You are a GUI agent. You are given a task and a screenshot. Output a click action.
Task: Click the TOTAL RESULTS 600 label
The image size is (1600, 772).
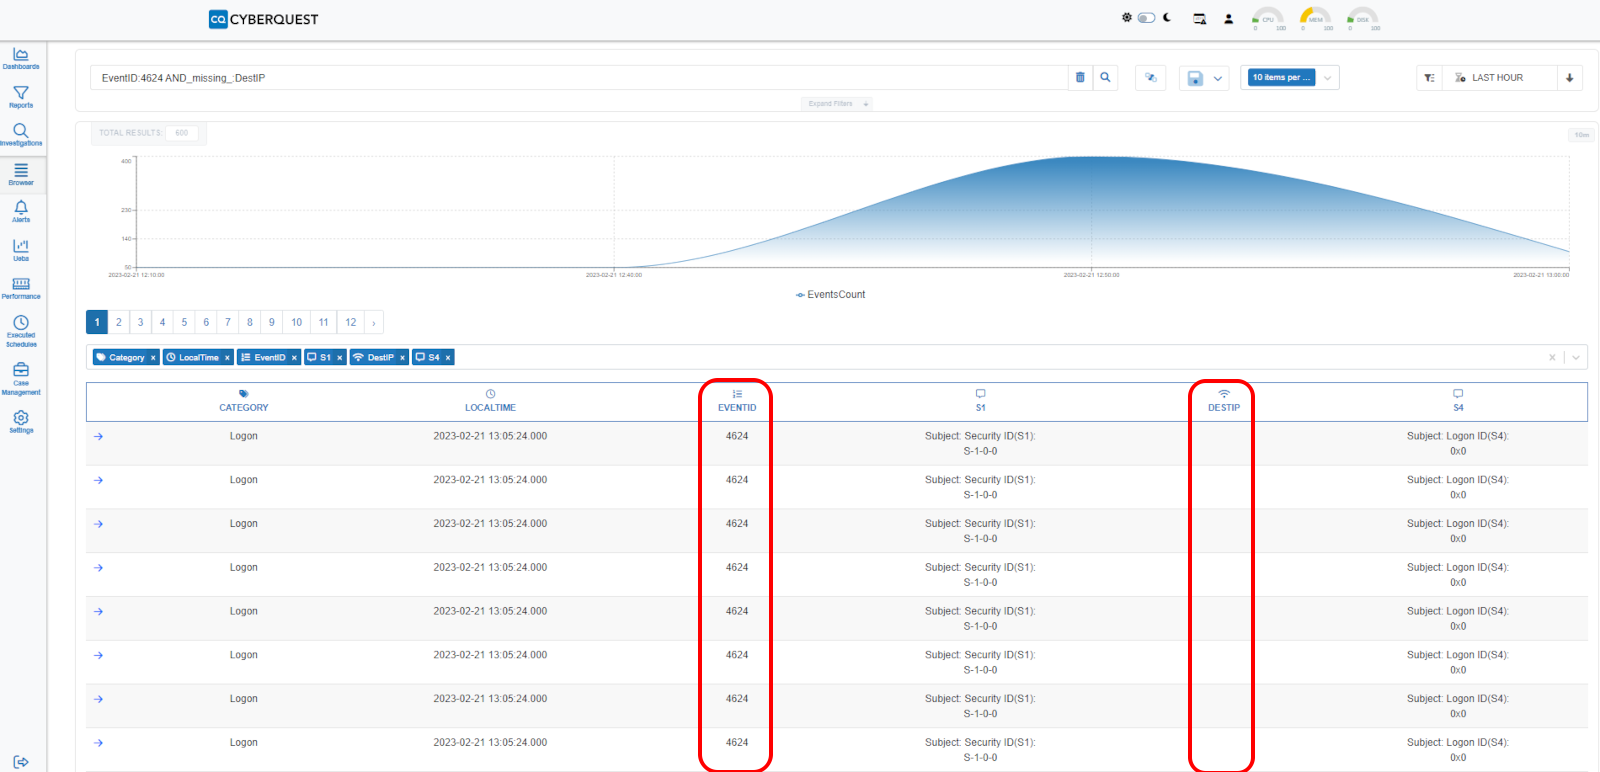[x=148, y=133]
